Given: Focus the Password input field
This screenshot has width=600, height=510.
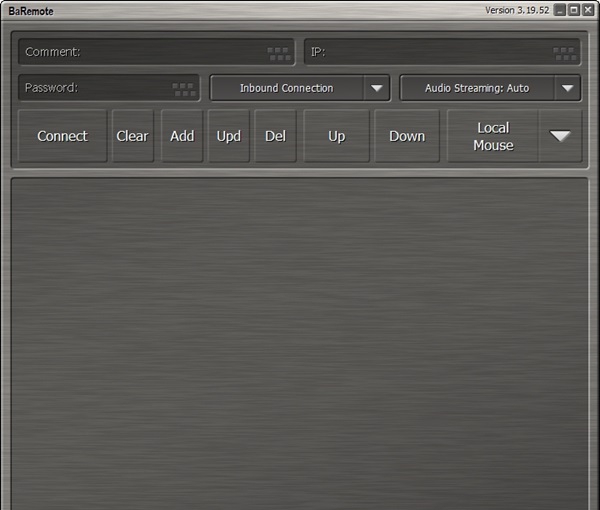Looking at the screenshot, I should 109,88.
